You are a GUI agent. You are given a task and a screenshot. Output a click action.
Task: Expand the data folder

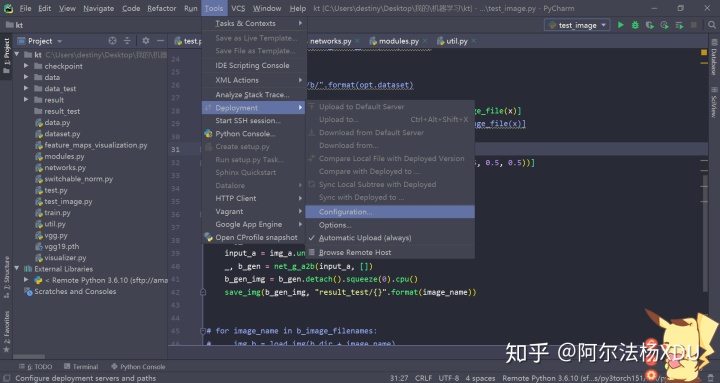(26, 77)
